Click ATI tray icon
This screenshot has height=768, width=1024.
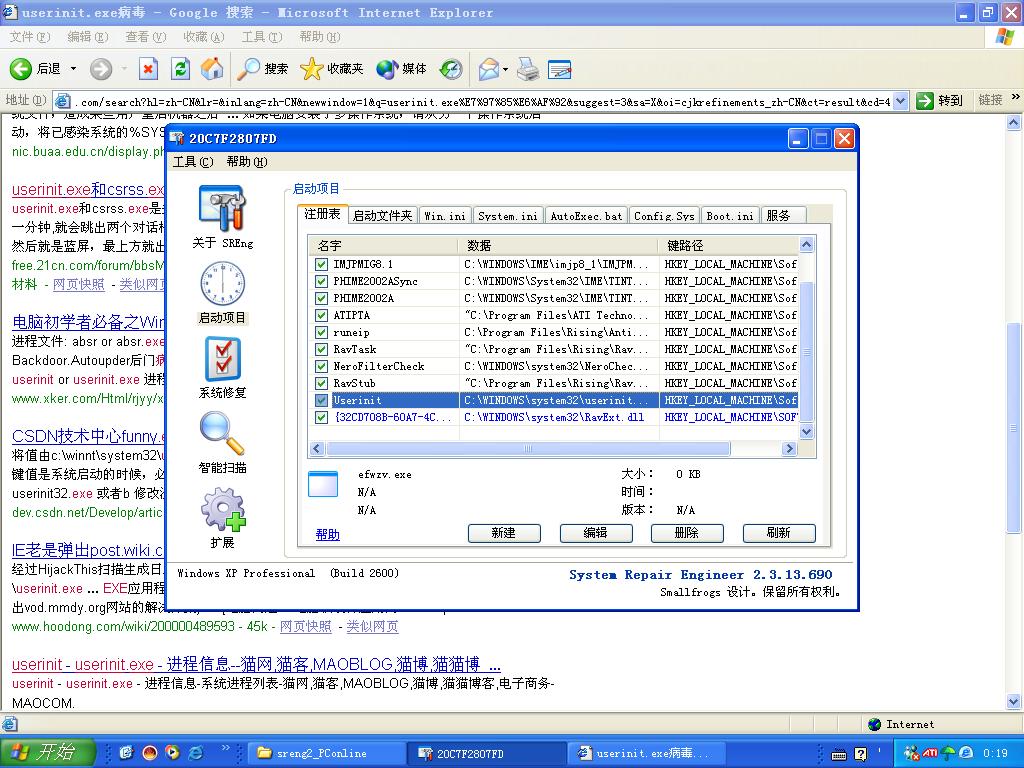tap(930, 753)
